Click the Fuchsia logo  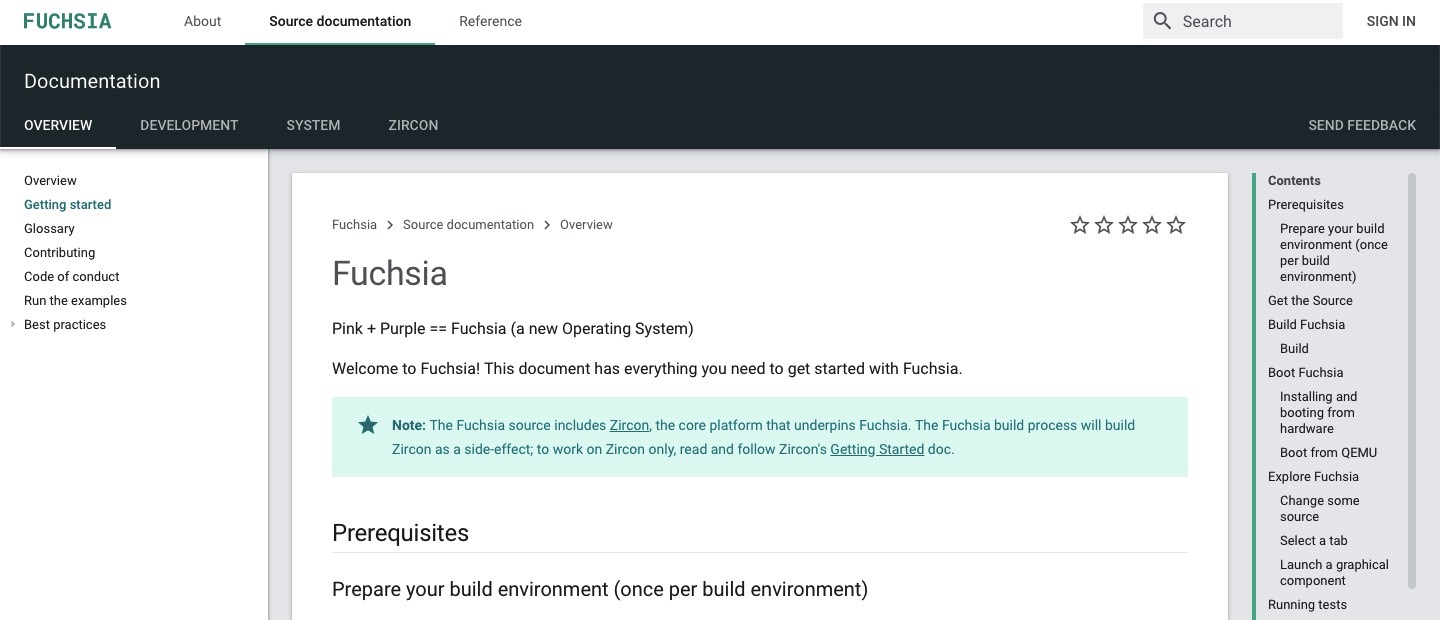[67, 21]
